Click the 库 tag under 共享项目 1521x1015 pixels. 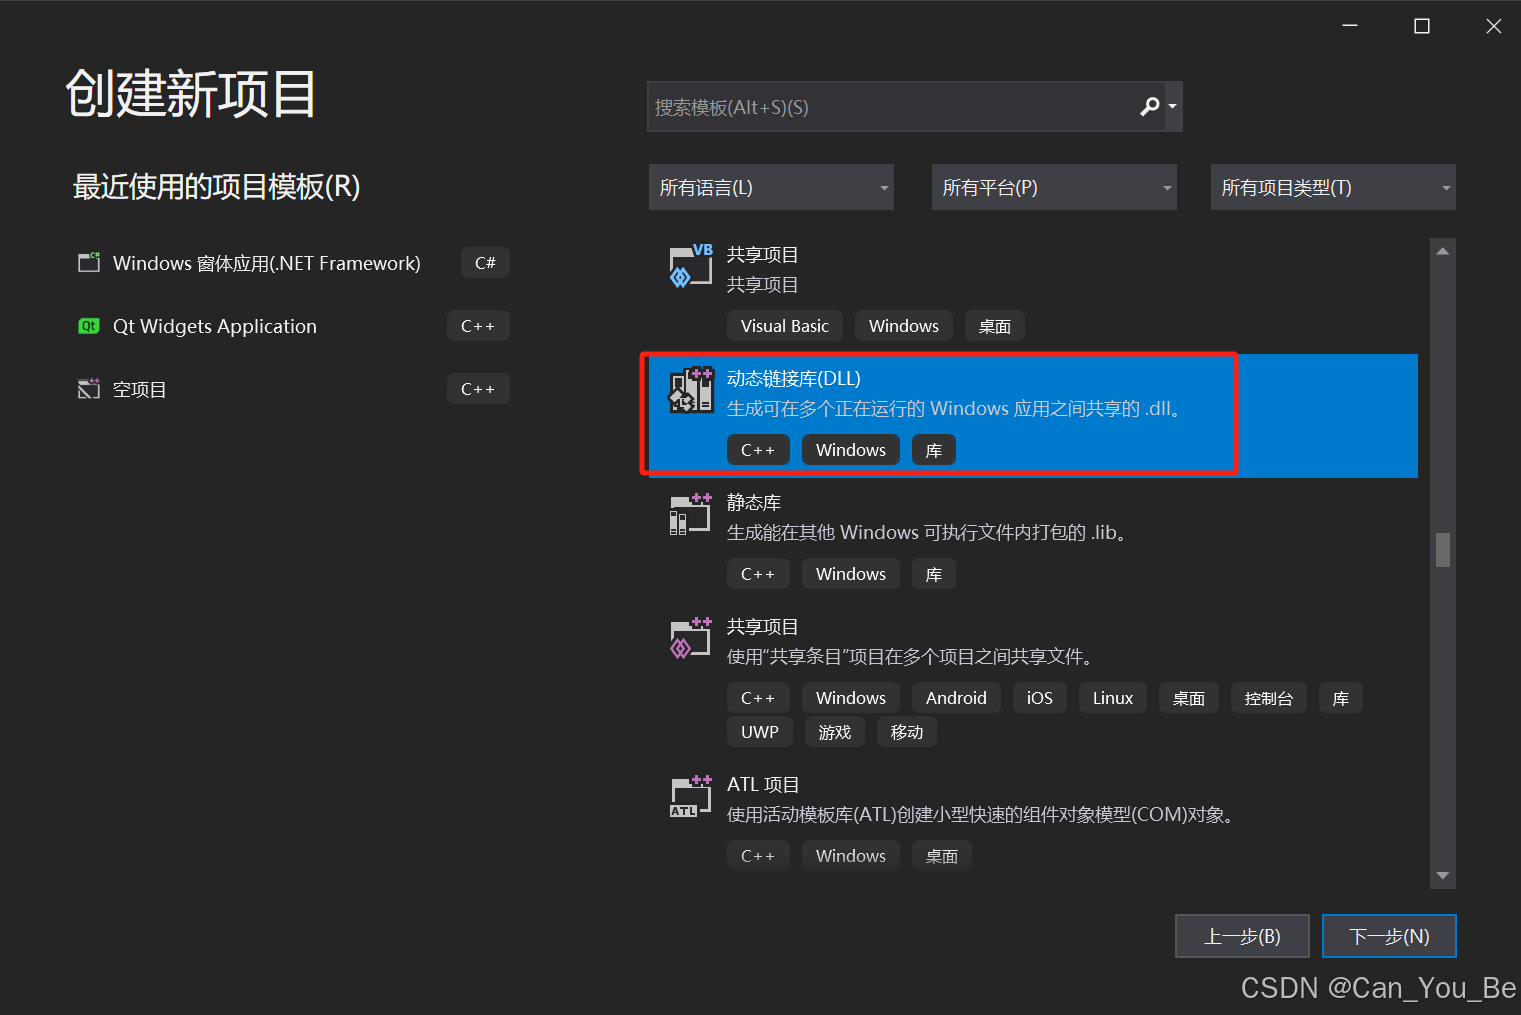pos(1340,697)
